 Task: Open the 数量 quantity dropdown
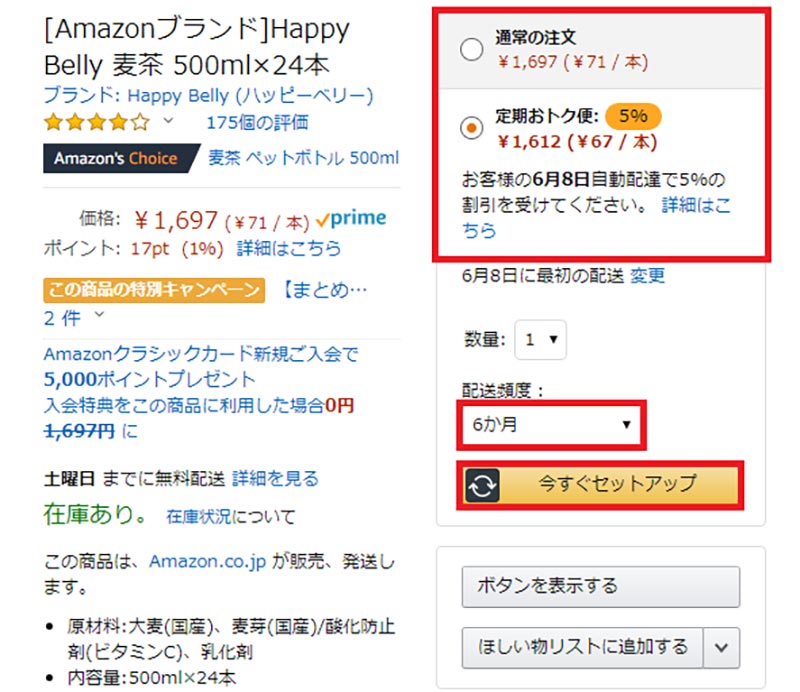(541, 340)
